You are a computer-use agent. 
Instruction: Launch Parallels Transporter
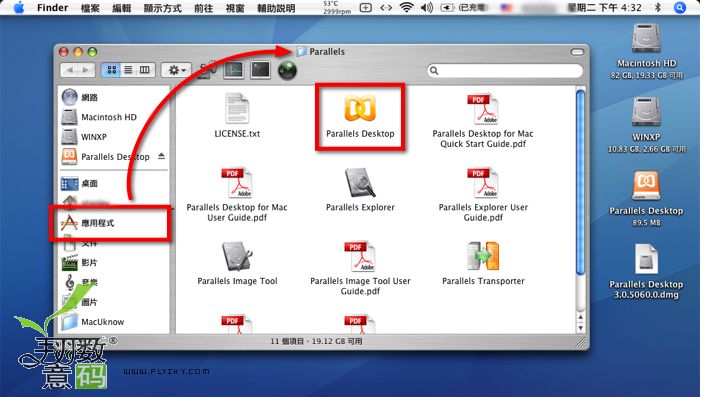pyautogui.click(x=483, y=256)
